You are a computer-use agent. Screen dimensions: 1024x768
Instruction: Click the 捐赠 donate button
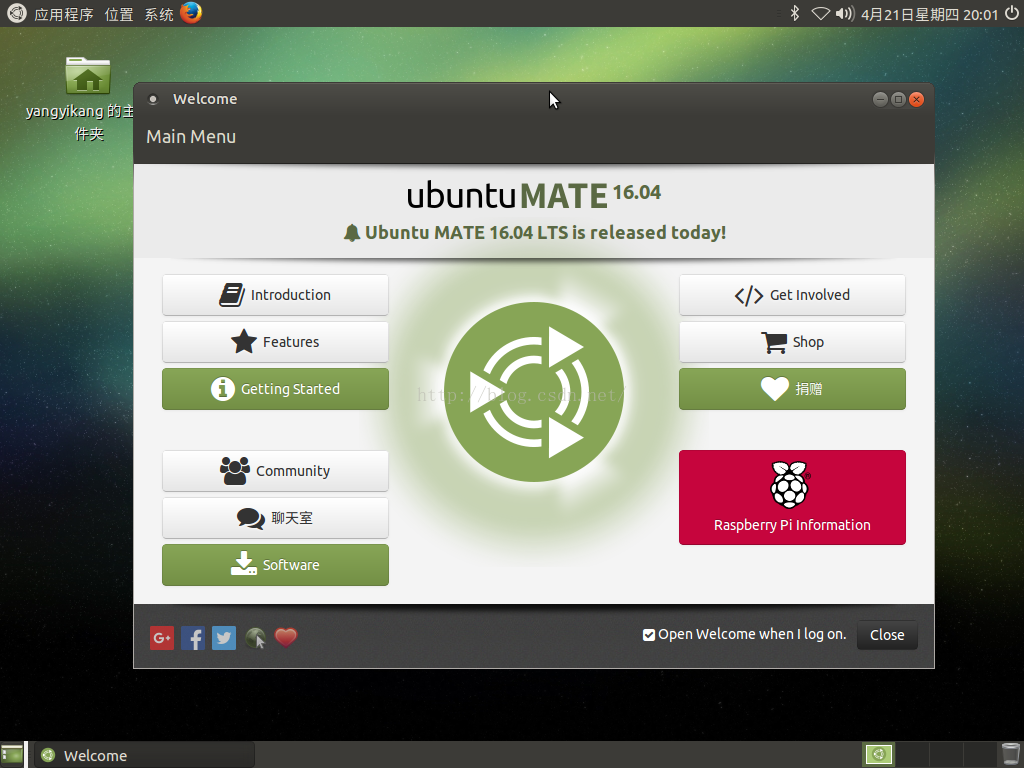tap(792, 389)
